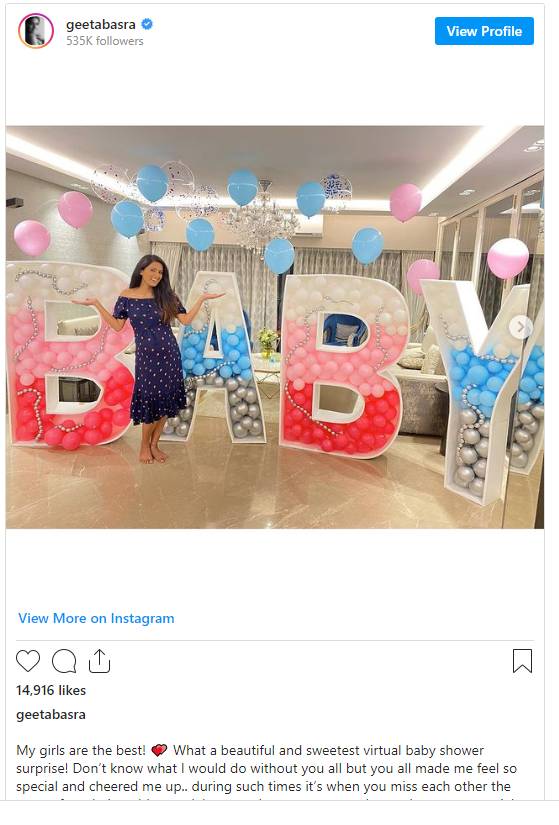
Task: Click geetabasra username in the header
Action: [x=101, y=24]
